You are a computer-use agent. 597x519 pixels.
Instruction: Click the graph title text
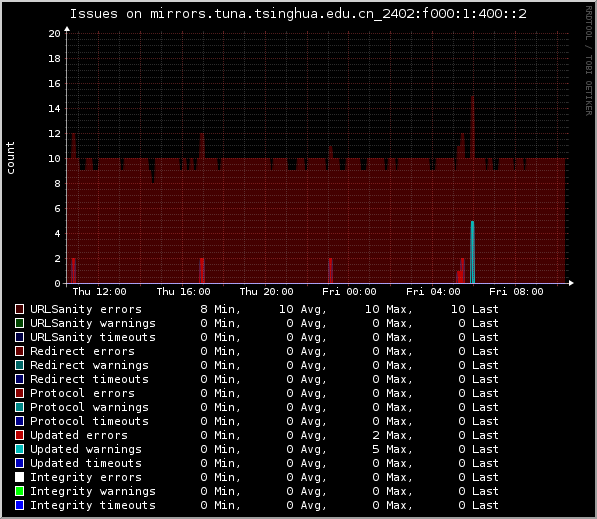298,14
